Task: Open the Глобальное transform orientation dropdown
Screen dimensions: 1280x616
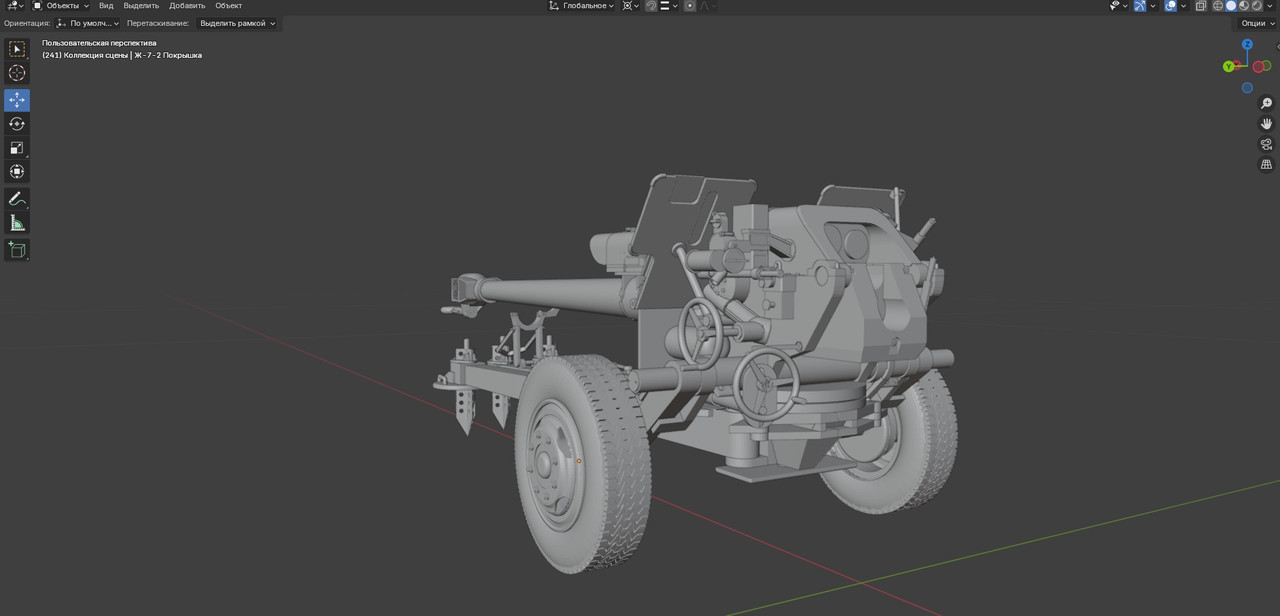Action: coord(581,5)
